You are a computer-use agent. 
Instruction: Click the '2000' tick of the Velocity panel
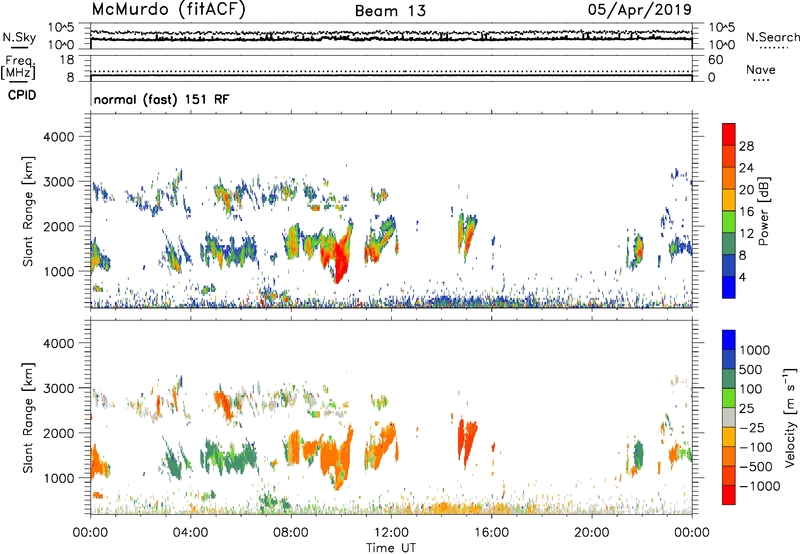pos(58,433)
